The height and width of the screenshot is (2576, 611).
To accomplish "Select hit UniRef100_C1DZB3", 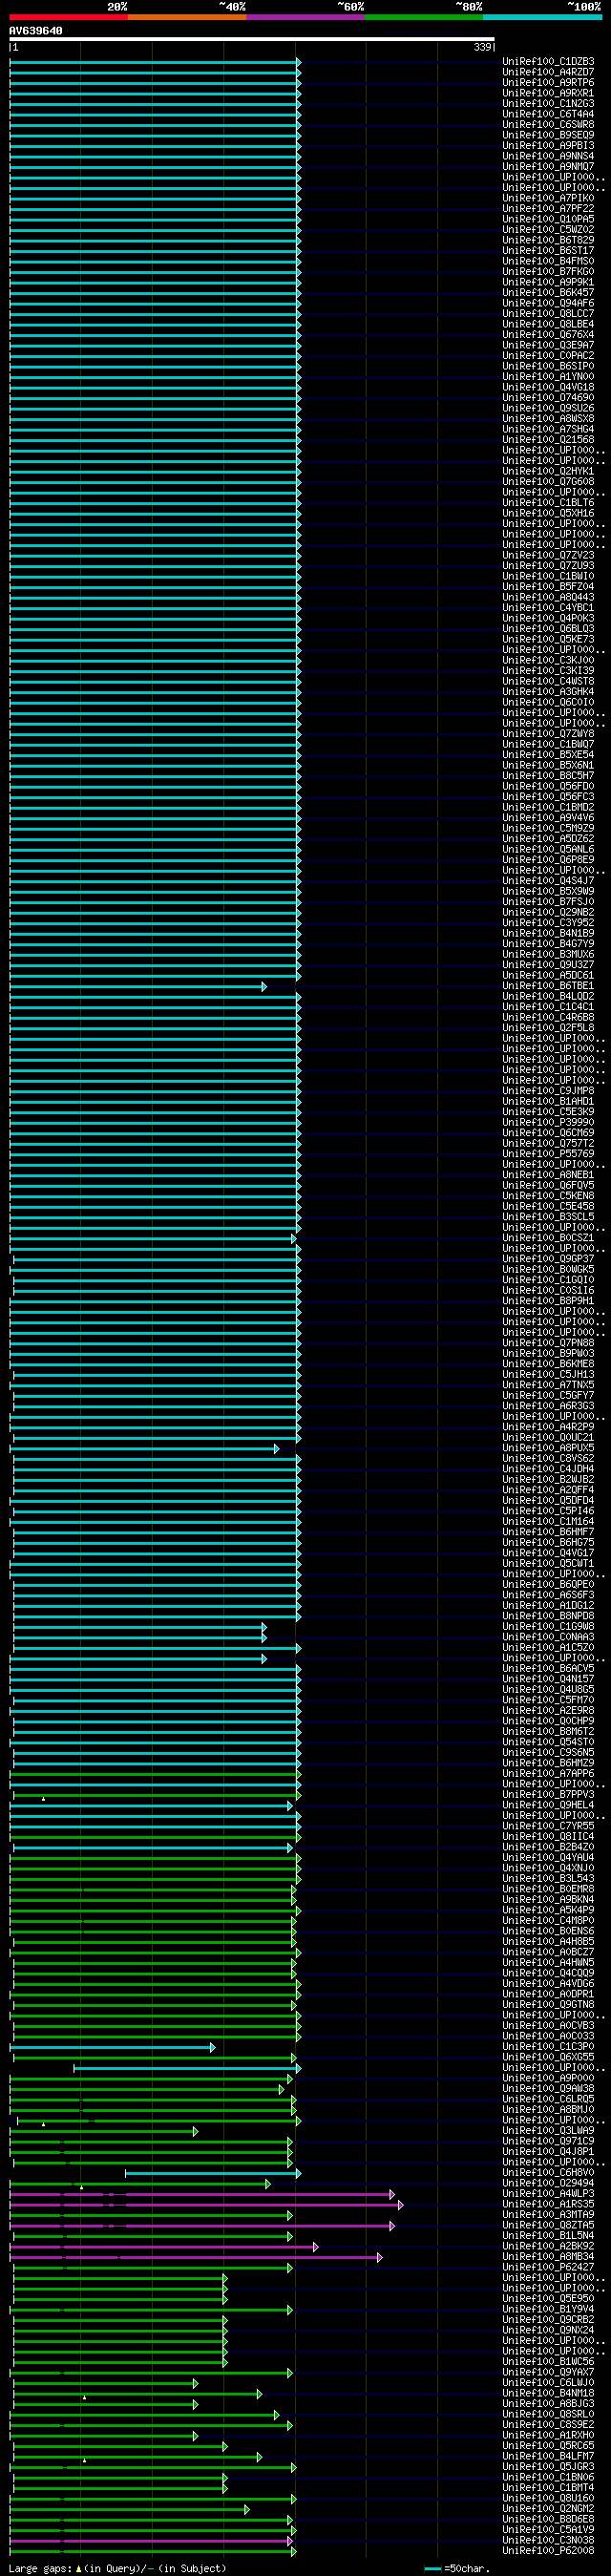I will (548, 62).
